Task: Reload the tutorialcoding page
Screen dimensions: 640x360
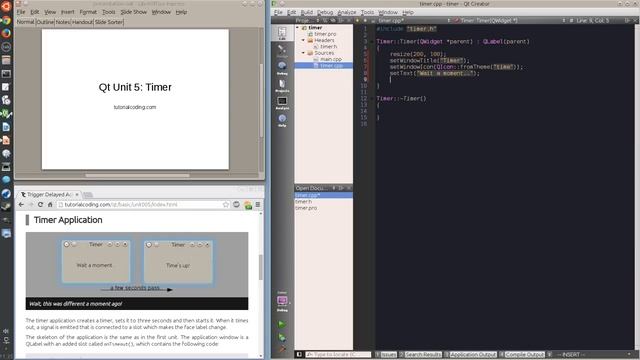Action: [40, 204]
